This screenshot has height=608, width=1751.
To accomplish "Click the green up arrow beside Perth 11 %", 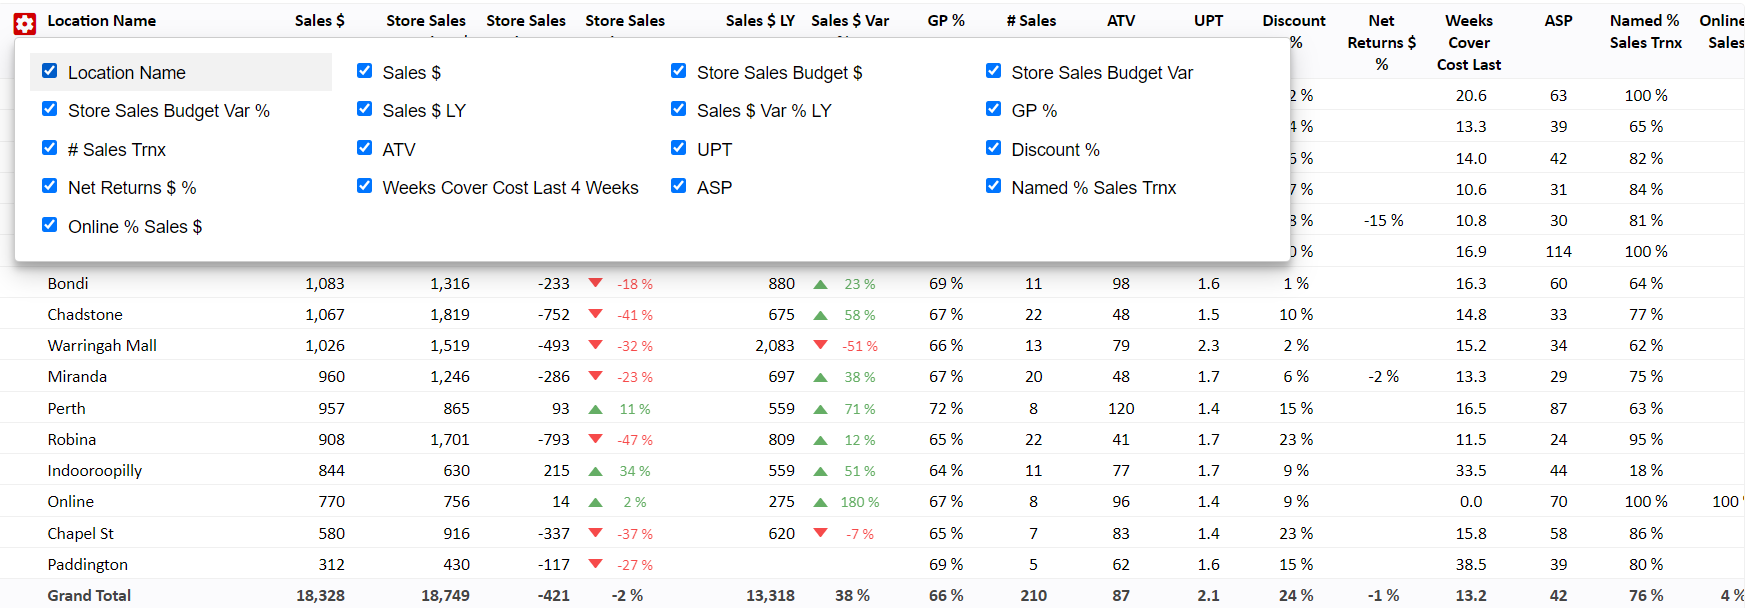I will pos(596,409).
